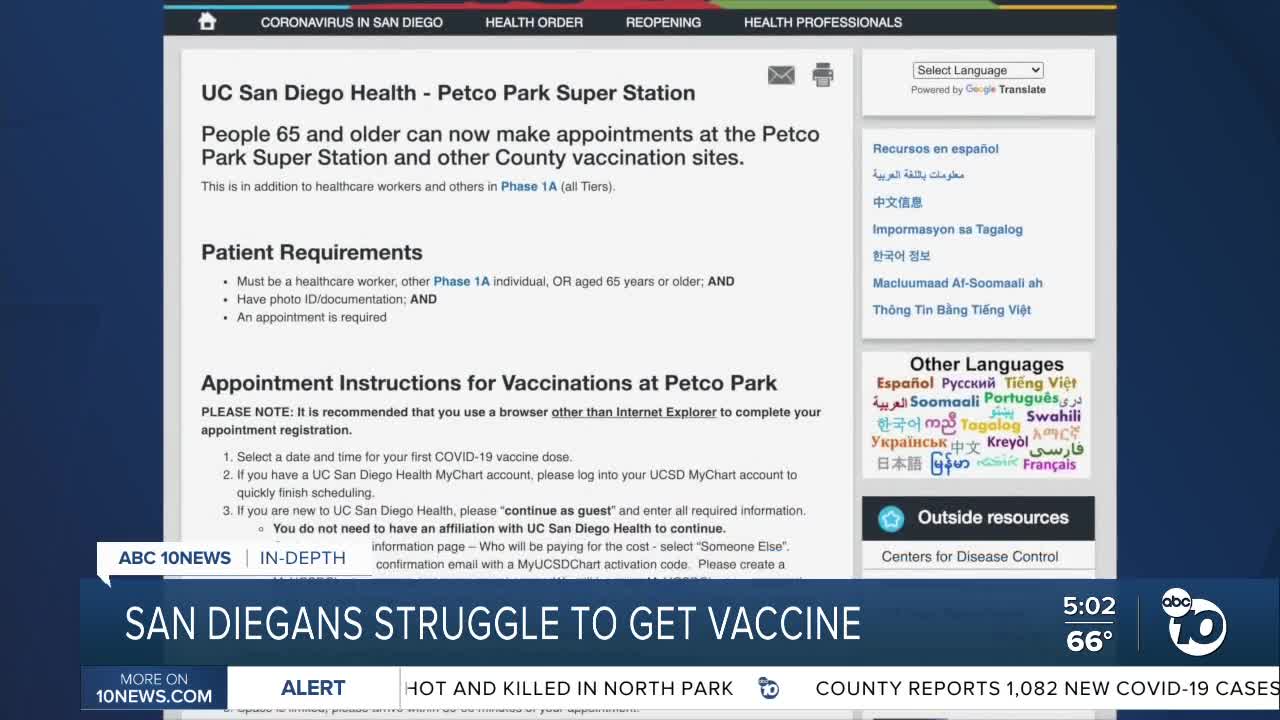Click the Google Translate attribution
This screenshot has height=720, width=1280.
click(978, 90)
